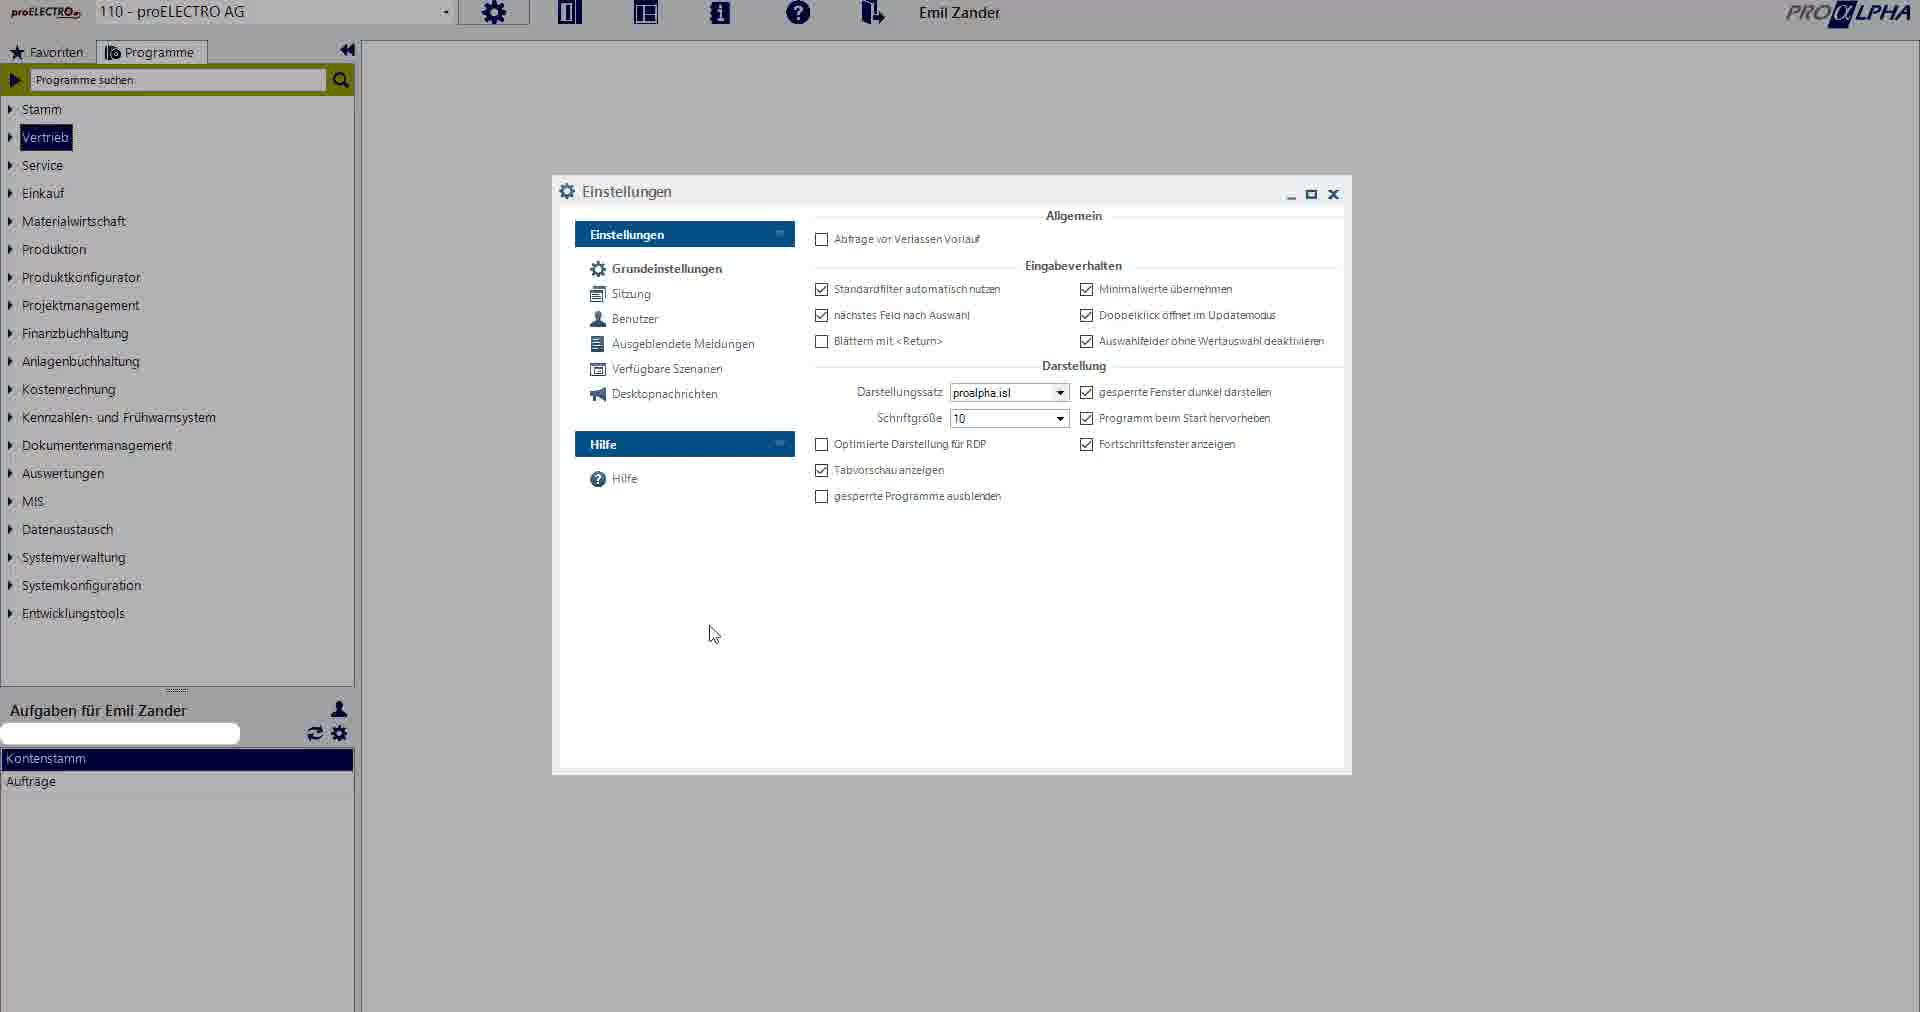Toggle nächstes Feld nach Auswahl

pos(822,316)
